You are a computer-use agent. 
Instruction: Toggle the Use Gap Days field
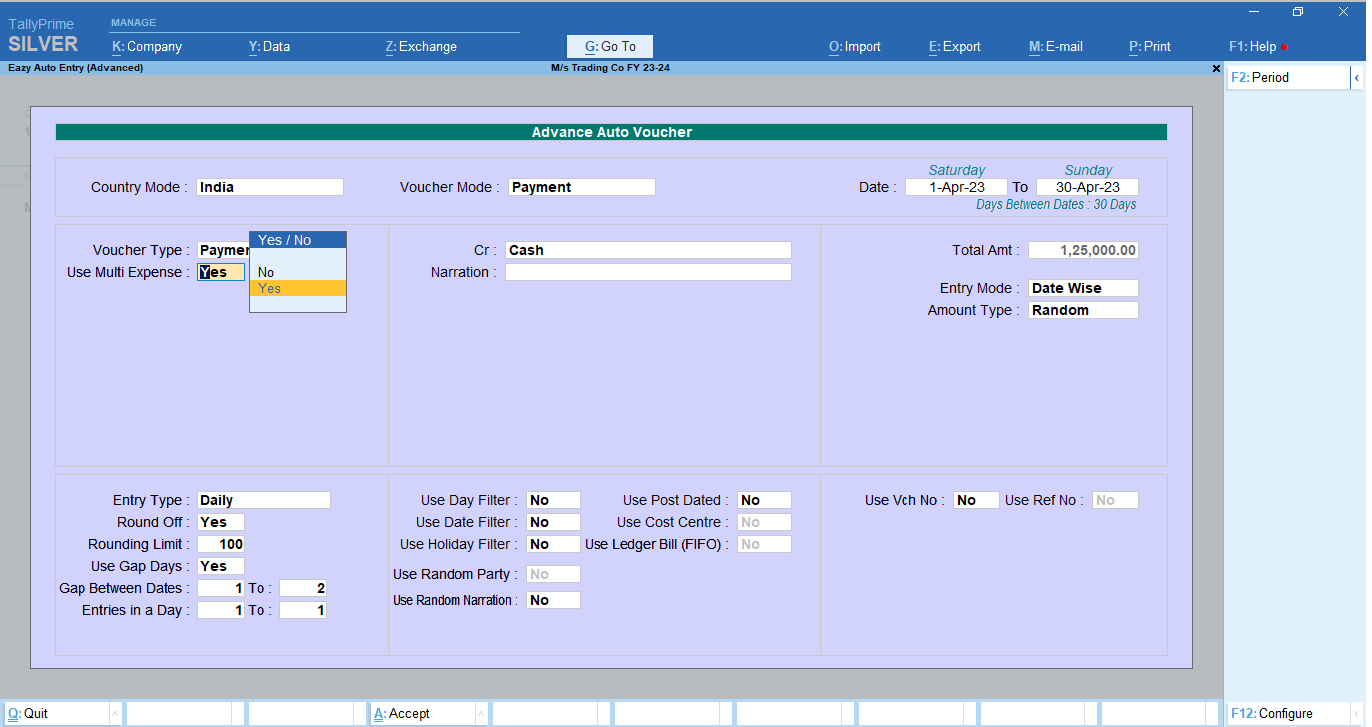221,566
